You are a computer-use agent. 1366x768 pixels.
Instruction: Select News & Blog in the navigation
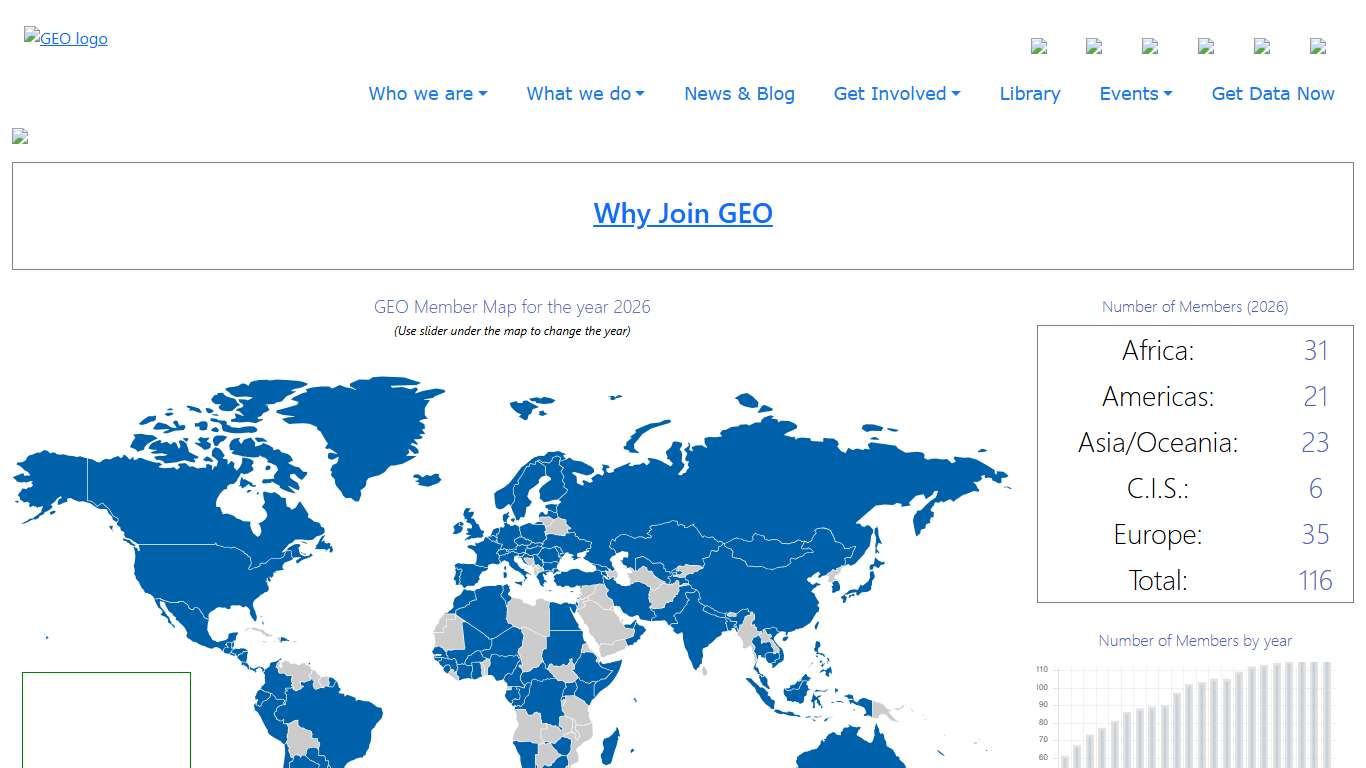tap(739, 93)
